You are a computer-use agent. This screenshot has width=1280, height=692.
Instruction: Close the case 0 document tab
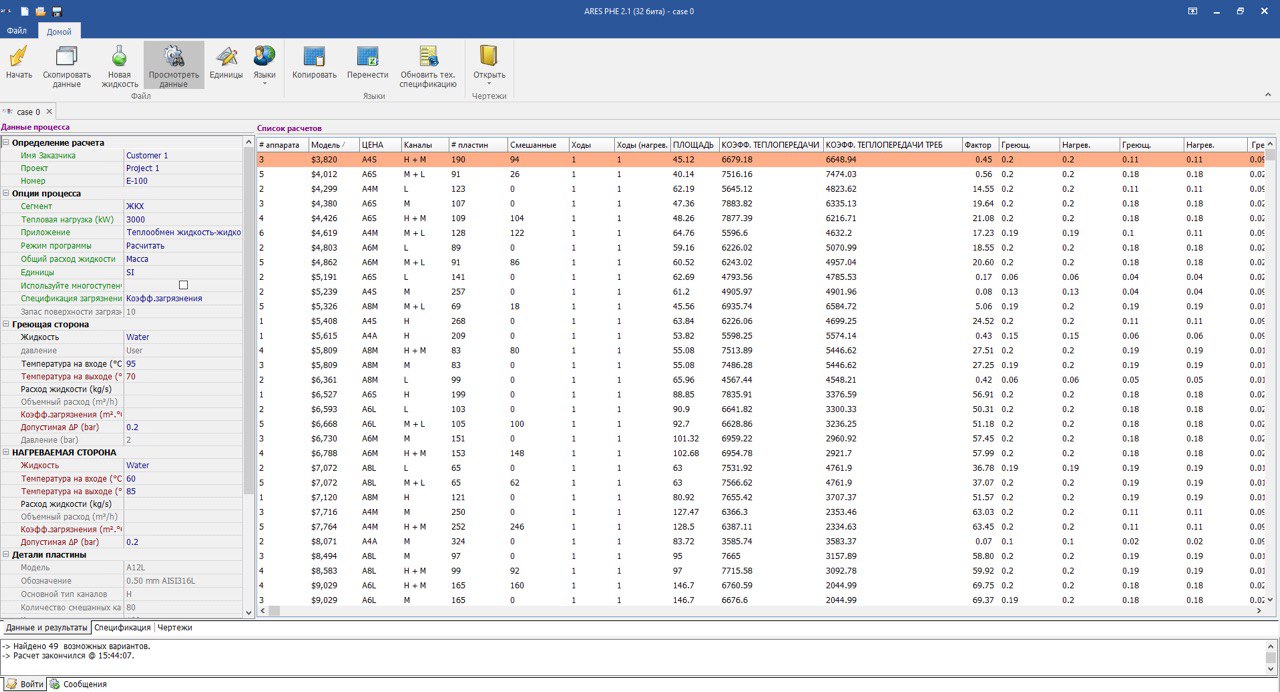click(x=49, y=112)
